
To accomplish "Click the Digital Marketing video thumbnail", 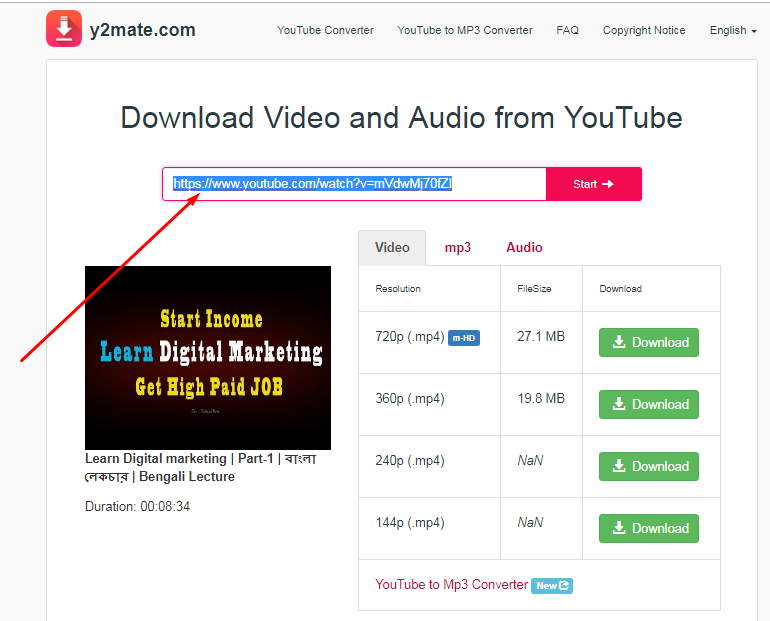I will (208, 358).
